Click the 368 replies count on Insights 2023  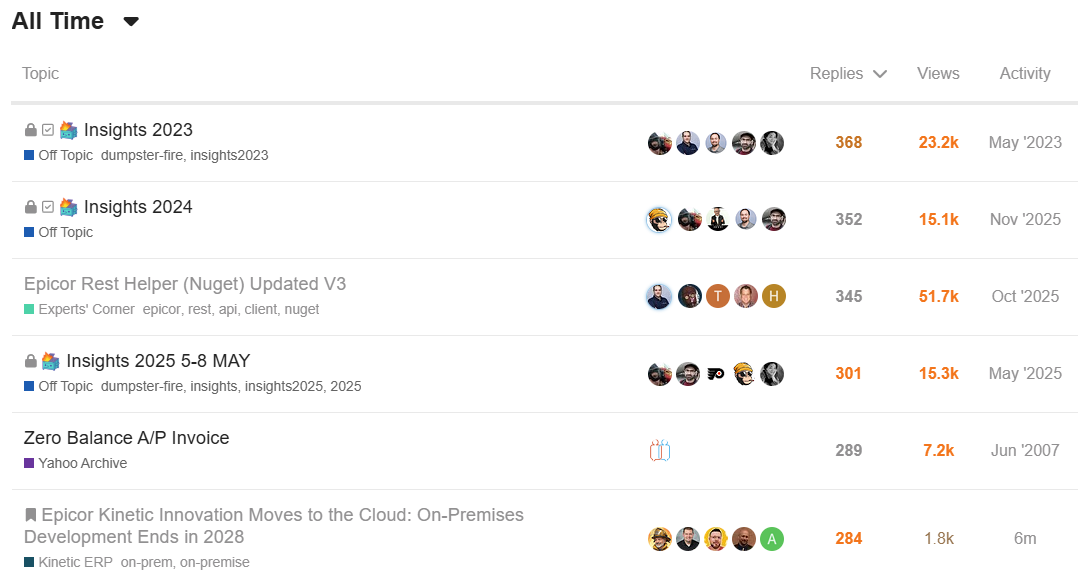(848, 143)
